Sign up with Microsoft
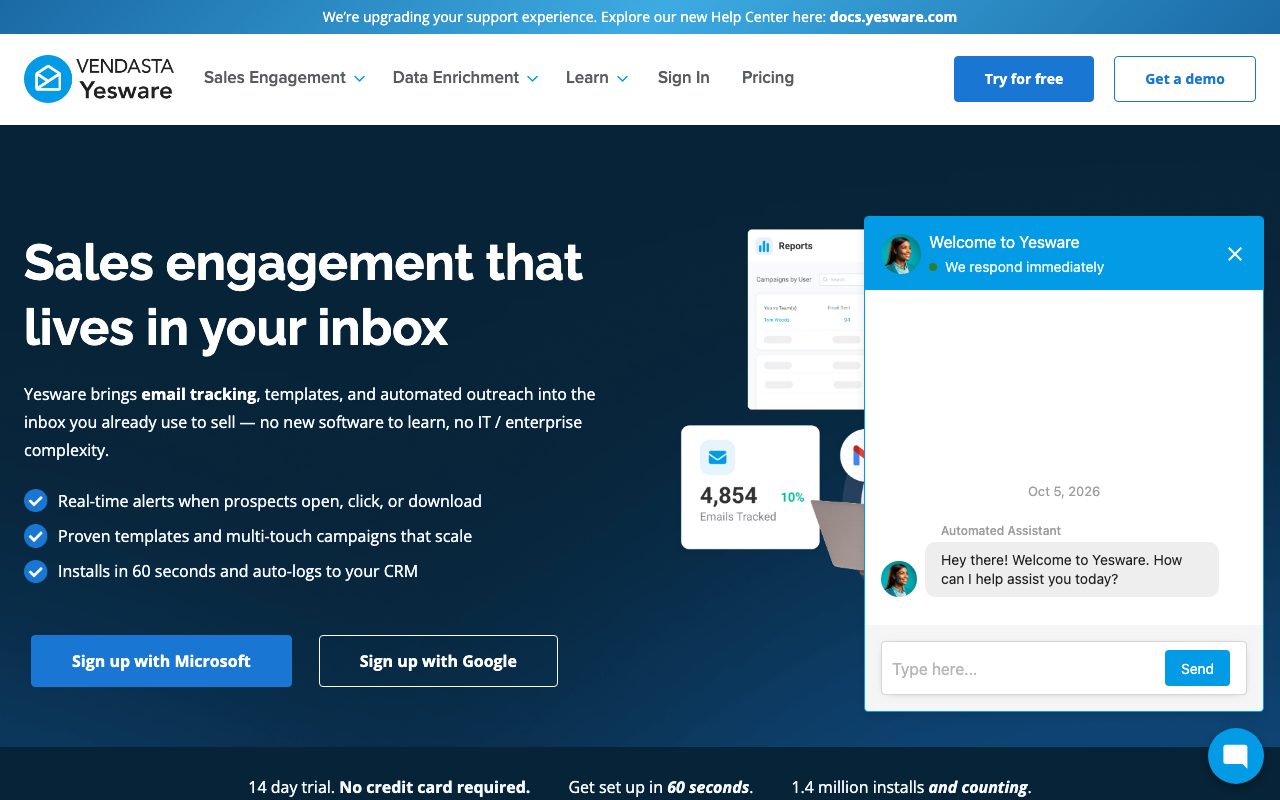 [161, 661]
